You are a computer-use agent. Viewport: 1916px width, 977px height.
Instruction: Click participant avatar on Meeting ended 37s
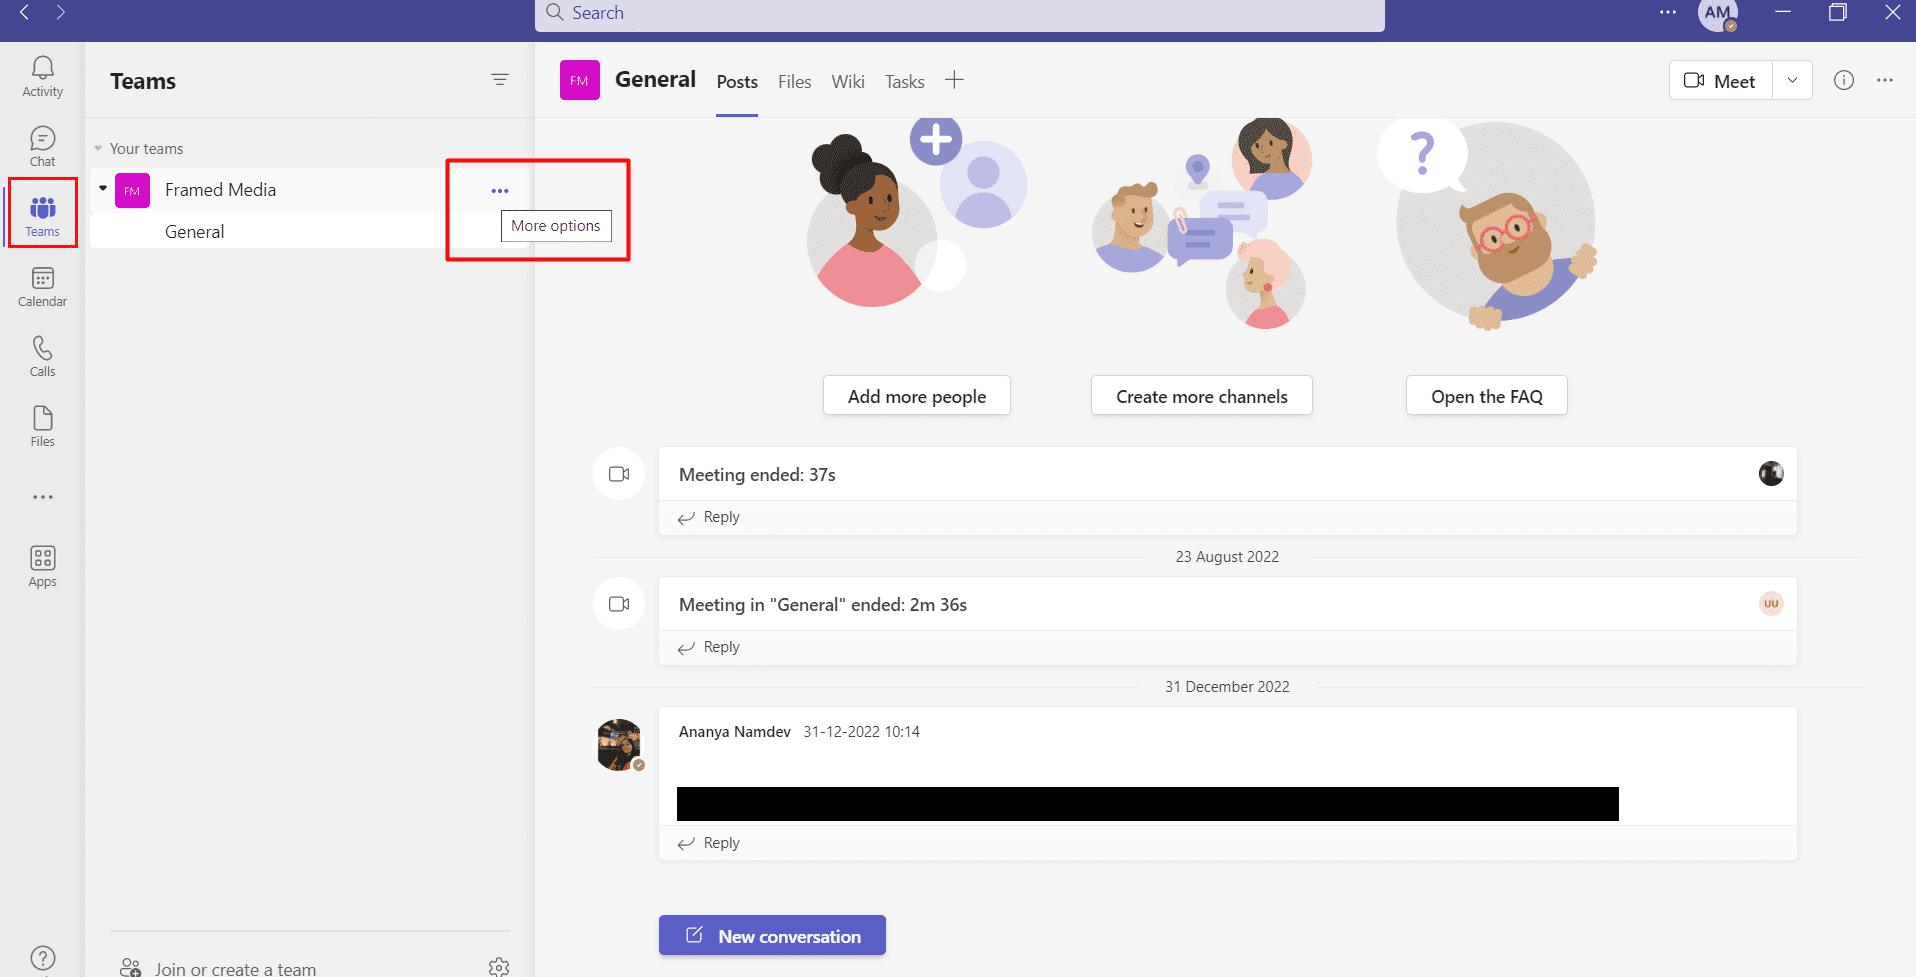click(1771, 473)
